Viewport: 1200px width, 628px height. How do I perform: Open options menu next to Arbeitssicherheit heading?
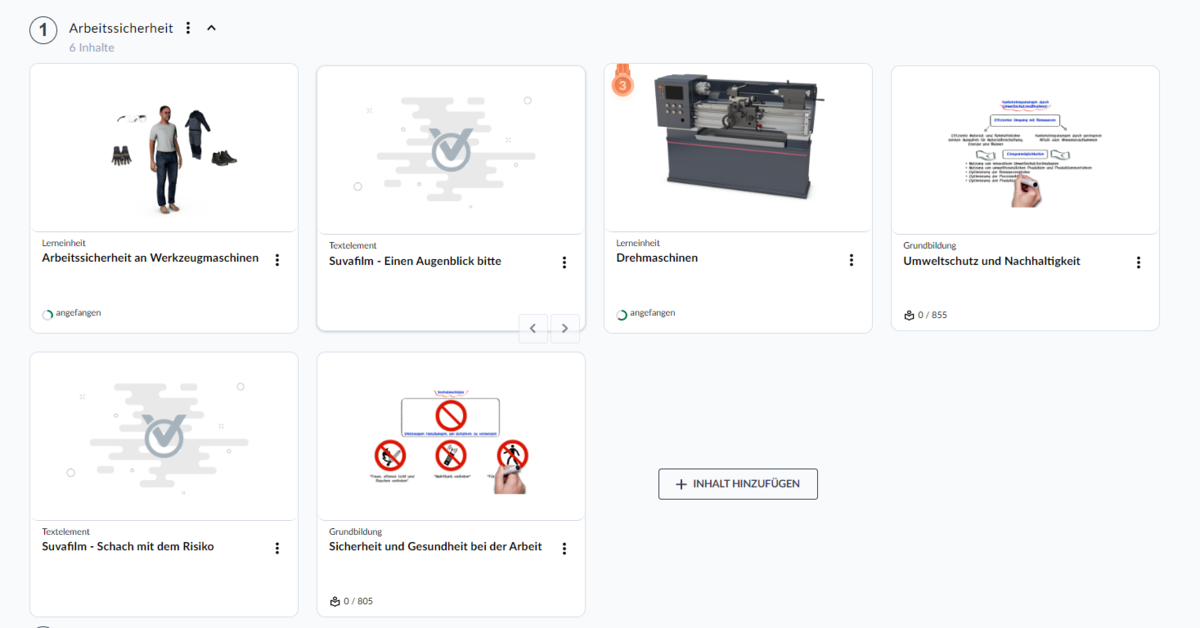188,28
